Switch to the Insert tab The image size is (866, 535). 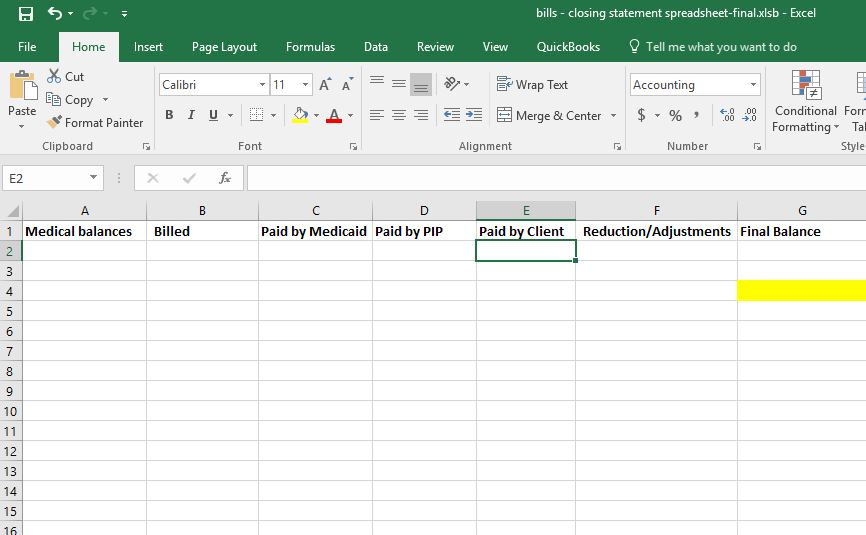point(148,47)
